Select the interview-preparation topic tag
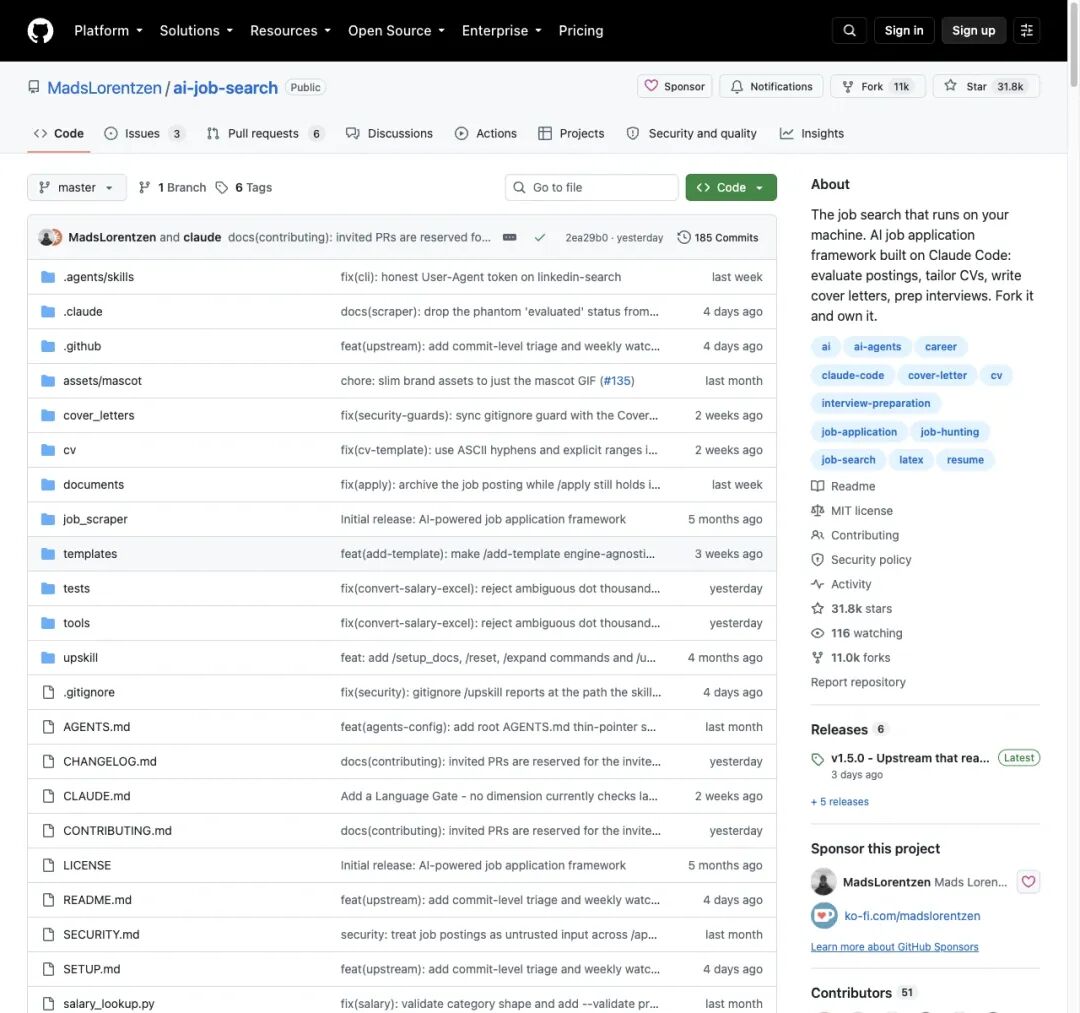Screen dimensions: 1080x1013 coord(875,404)
